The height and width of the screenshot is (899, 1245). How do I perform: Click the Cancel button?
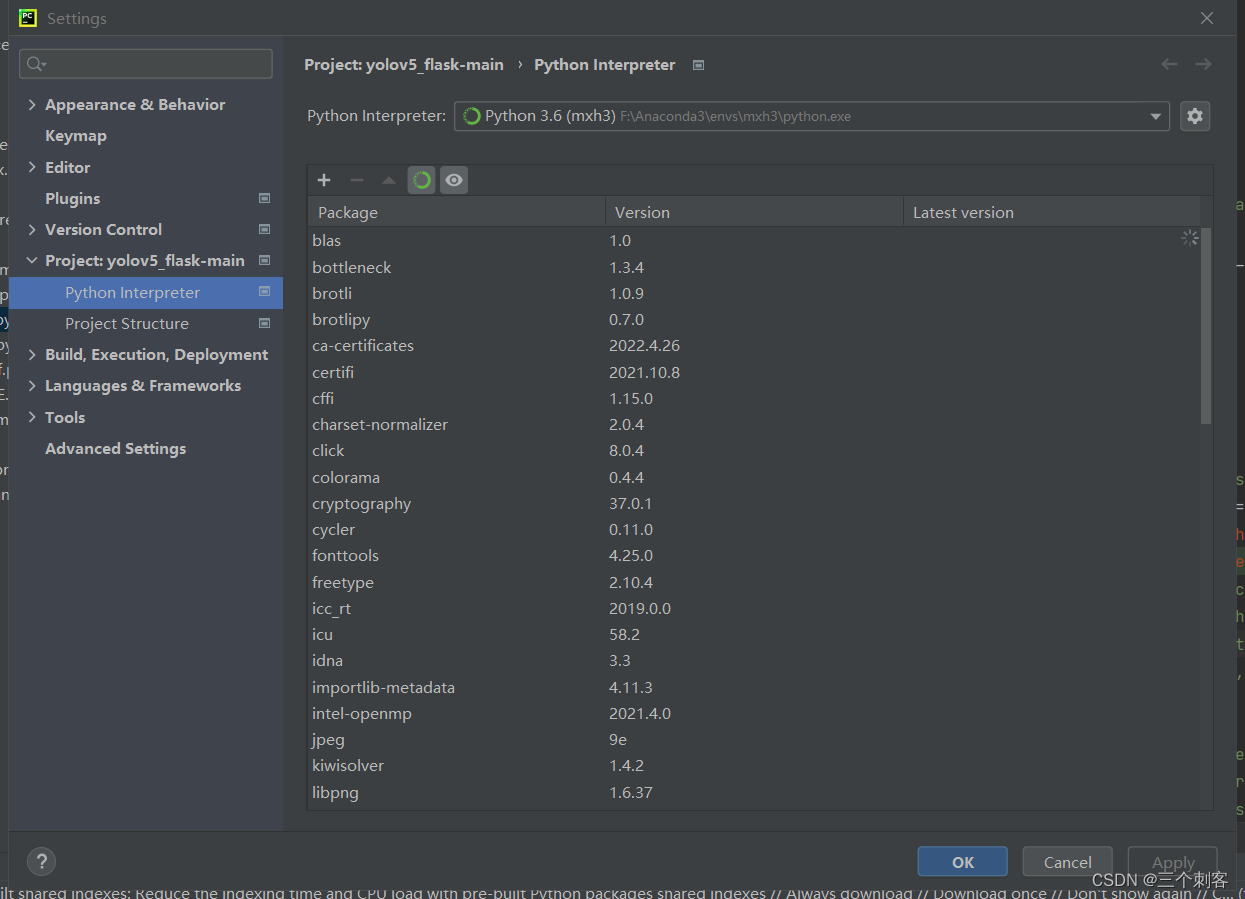(x=1067, y=861)
